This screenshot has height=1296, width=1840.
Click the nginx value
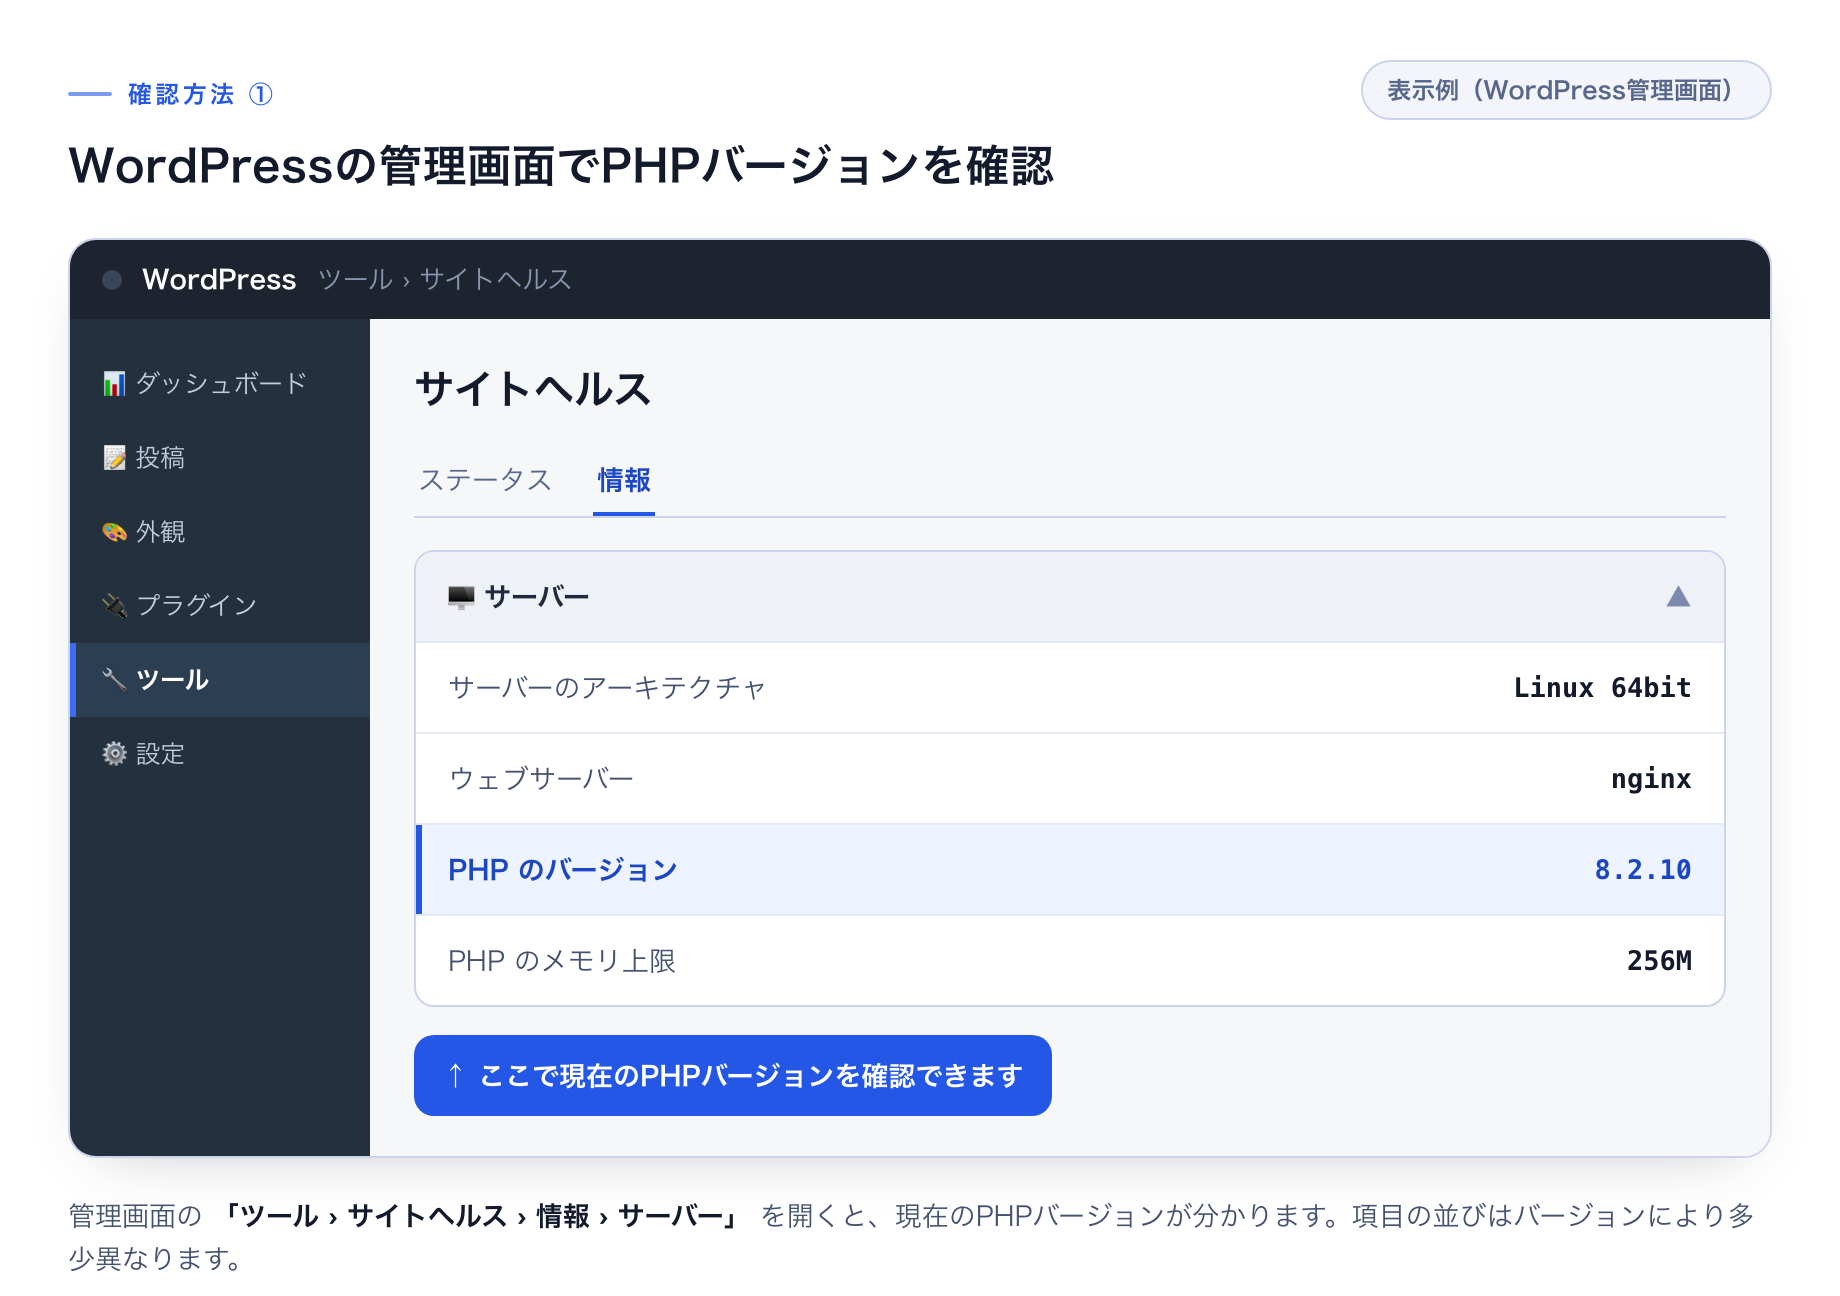click(x=1651, y=779)
